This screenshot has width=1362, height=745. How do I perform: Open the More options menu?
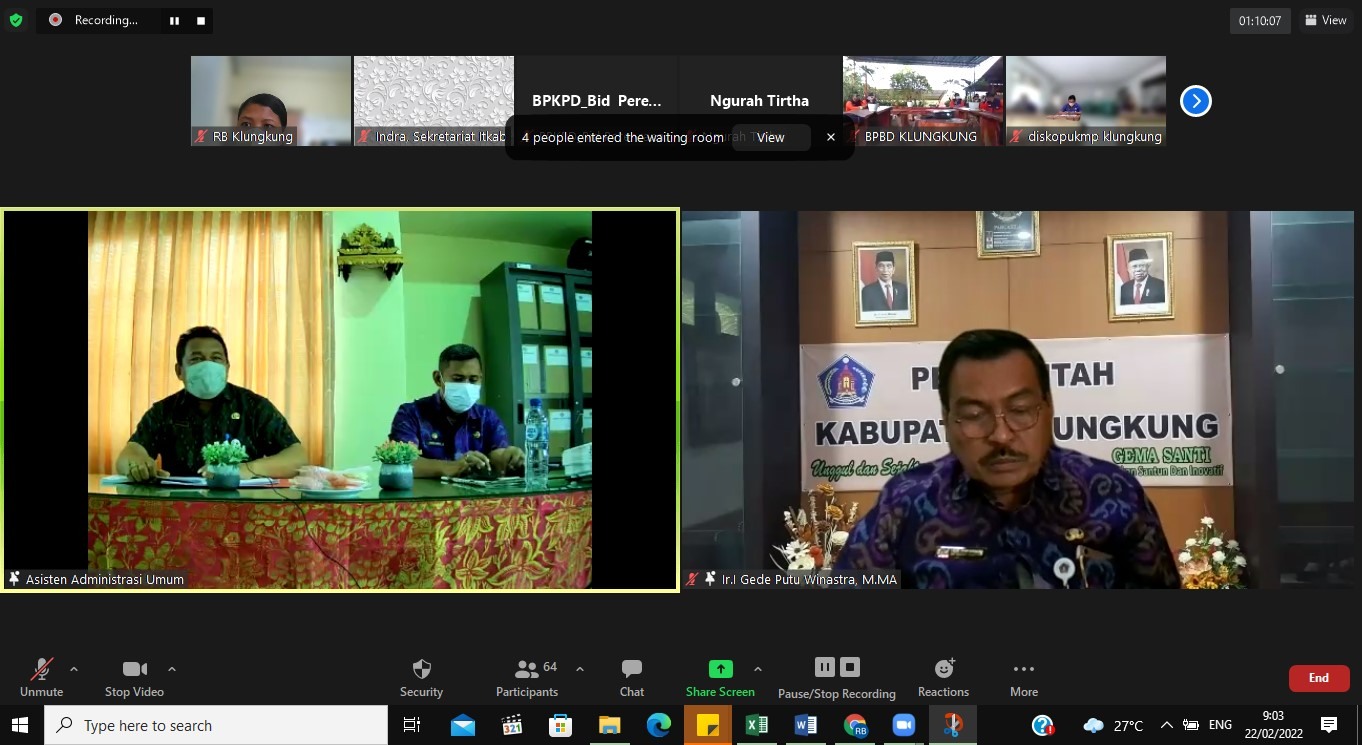pyautogui.click(x=1023, y=678)
